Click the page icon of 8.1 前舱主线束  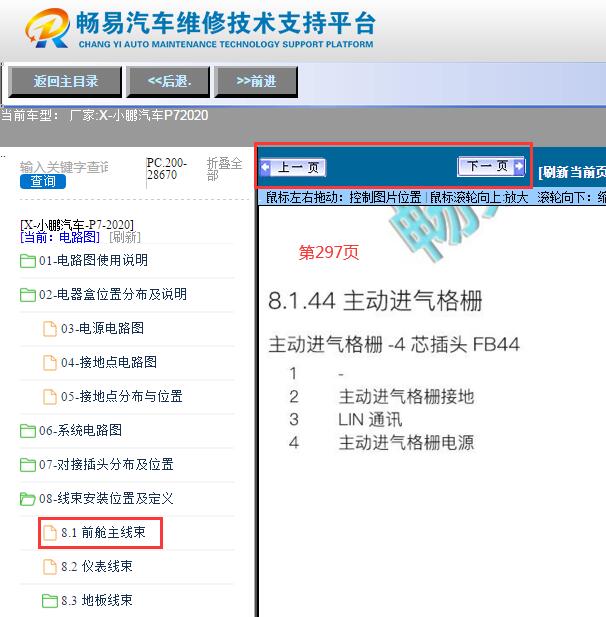click(x=50, y=533)
